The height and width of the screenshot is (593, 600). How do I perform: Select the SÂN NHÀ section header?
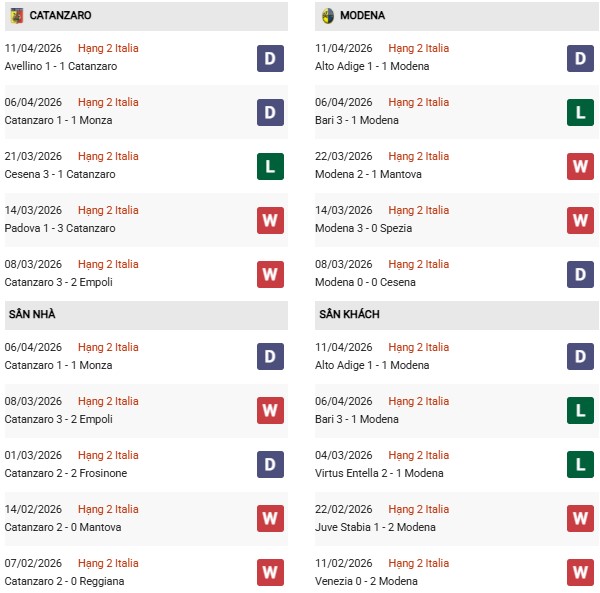tap(33, 314)
